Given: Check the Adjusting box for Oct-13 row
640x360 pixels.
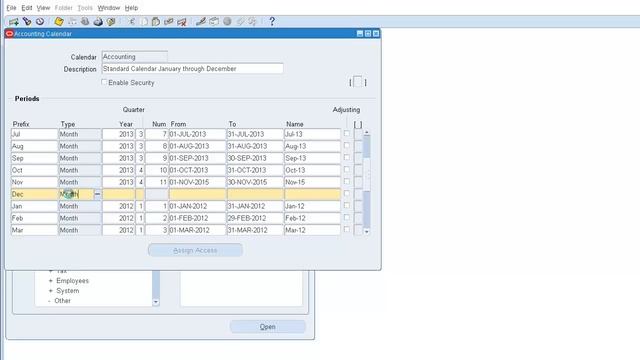Looking at the screenshot, I should coord(347,169).
